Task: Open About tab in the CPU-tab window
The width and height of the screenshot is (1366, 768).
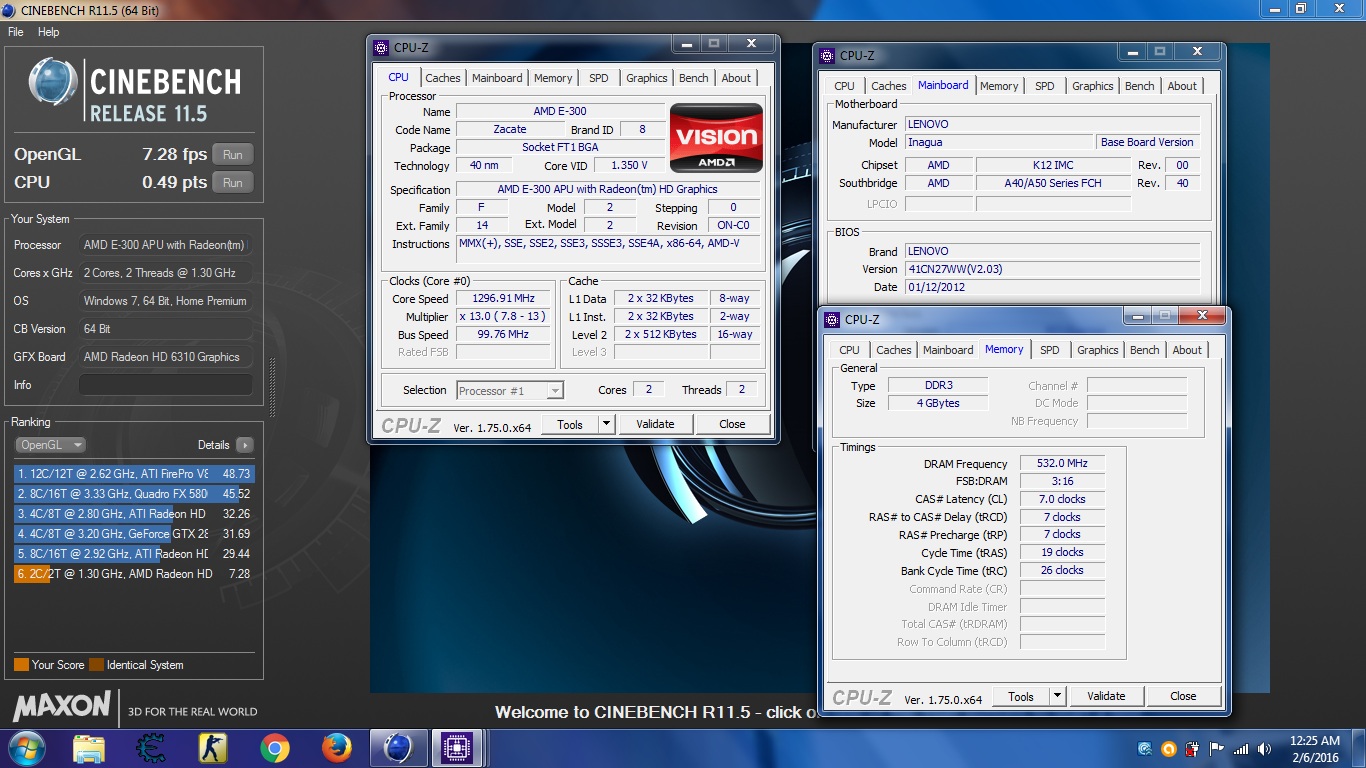Action: (x=736, y=78)
